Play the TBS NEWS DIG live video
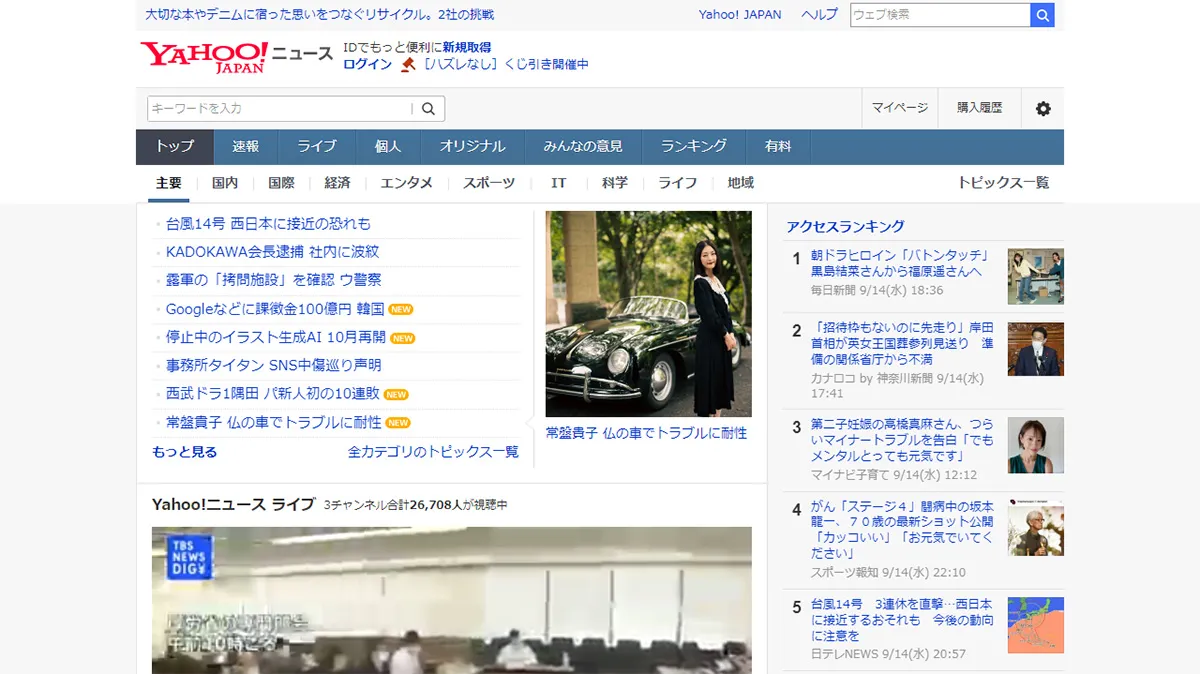The width and height of the screenshot is (1200, 674). pyautogui.click(x=451, y=600)
